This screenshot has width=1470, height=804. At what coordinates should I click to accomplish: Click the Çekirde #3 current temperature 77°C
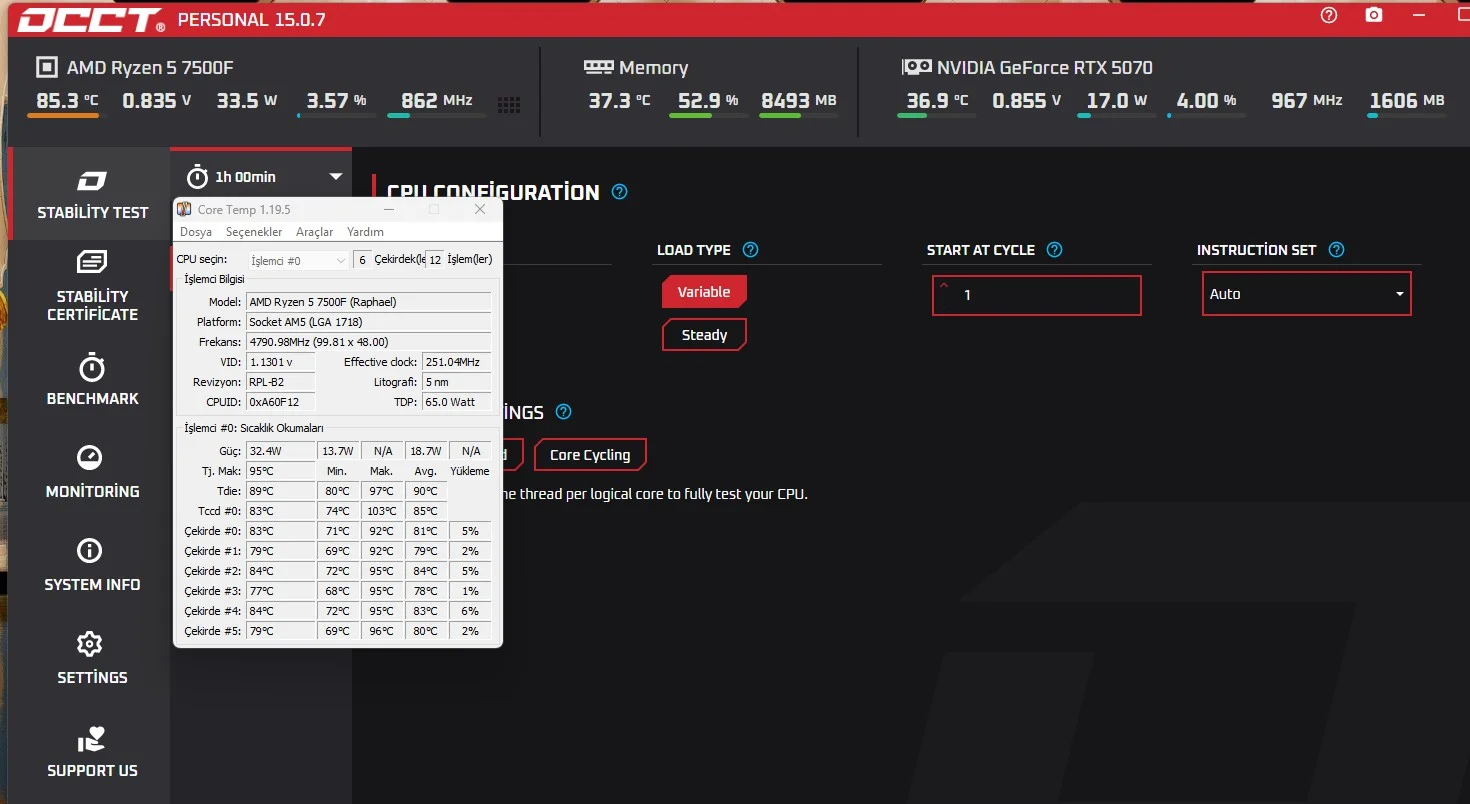click(x=281, y=591)
